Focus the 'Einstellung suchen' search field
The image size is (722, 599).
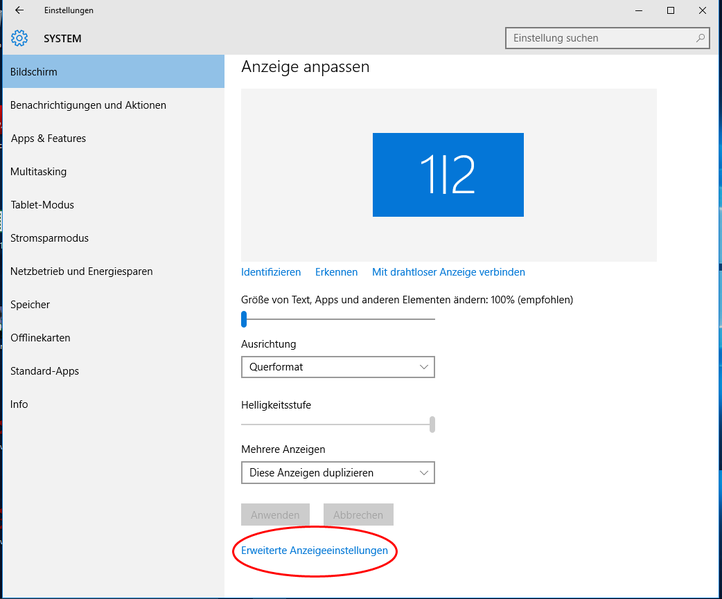click(x=600, y=38)
